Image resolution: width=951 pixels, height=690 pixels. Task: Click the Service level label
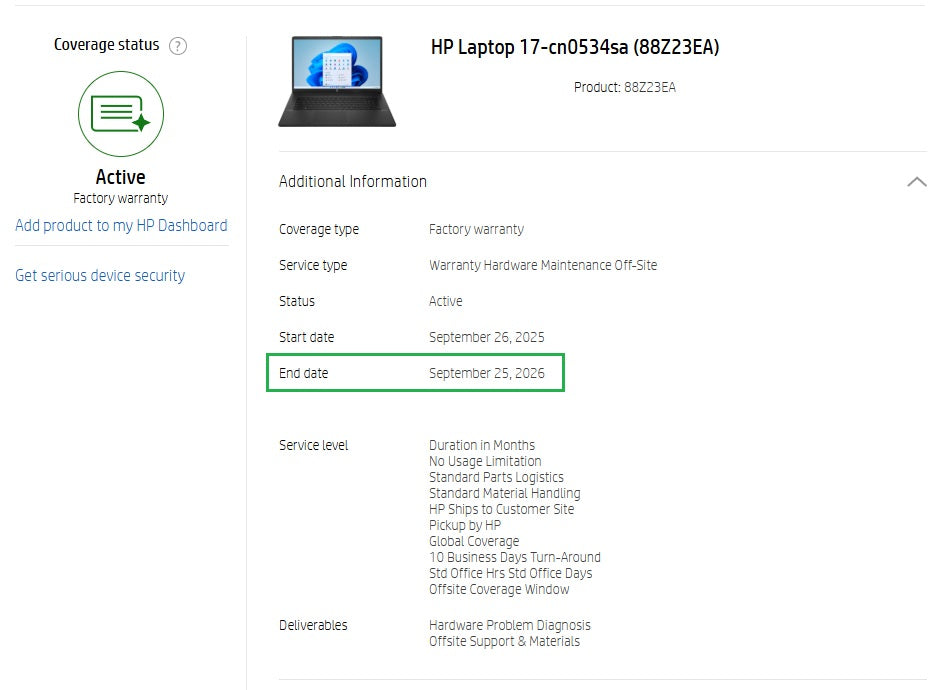[314, 445]
